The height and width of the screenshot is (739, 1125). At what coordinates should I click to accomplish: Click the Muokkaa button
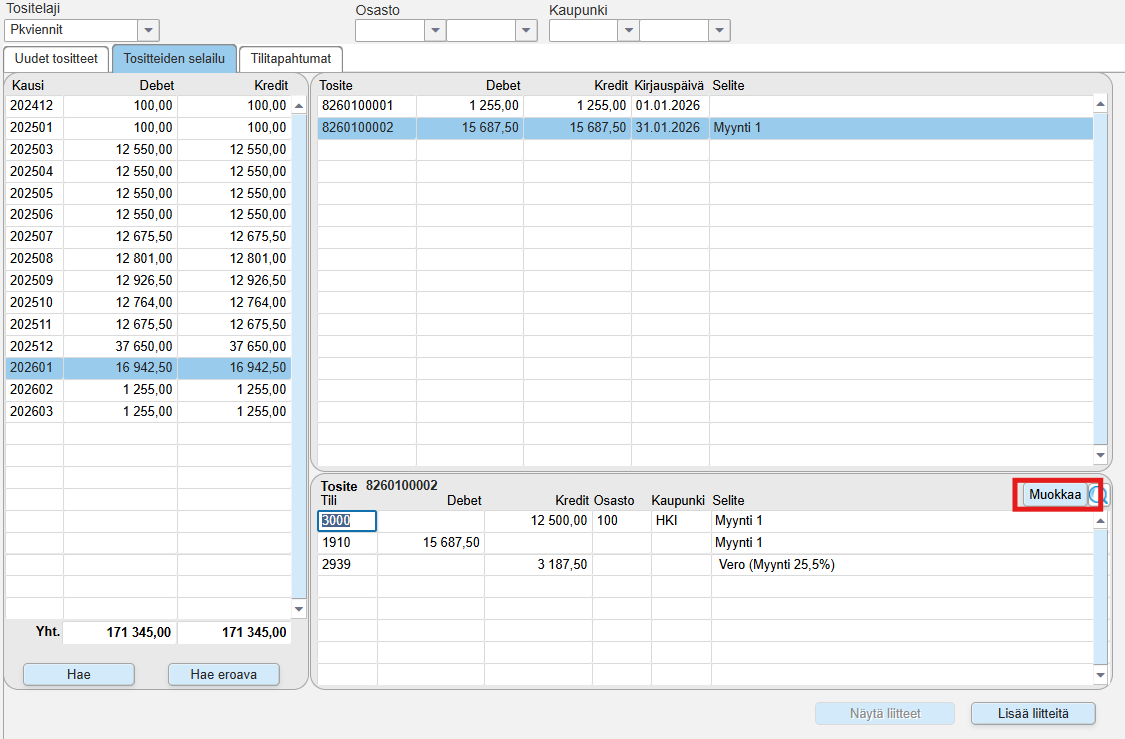coord(1055,494)
